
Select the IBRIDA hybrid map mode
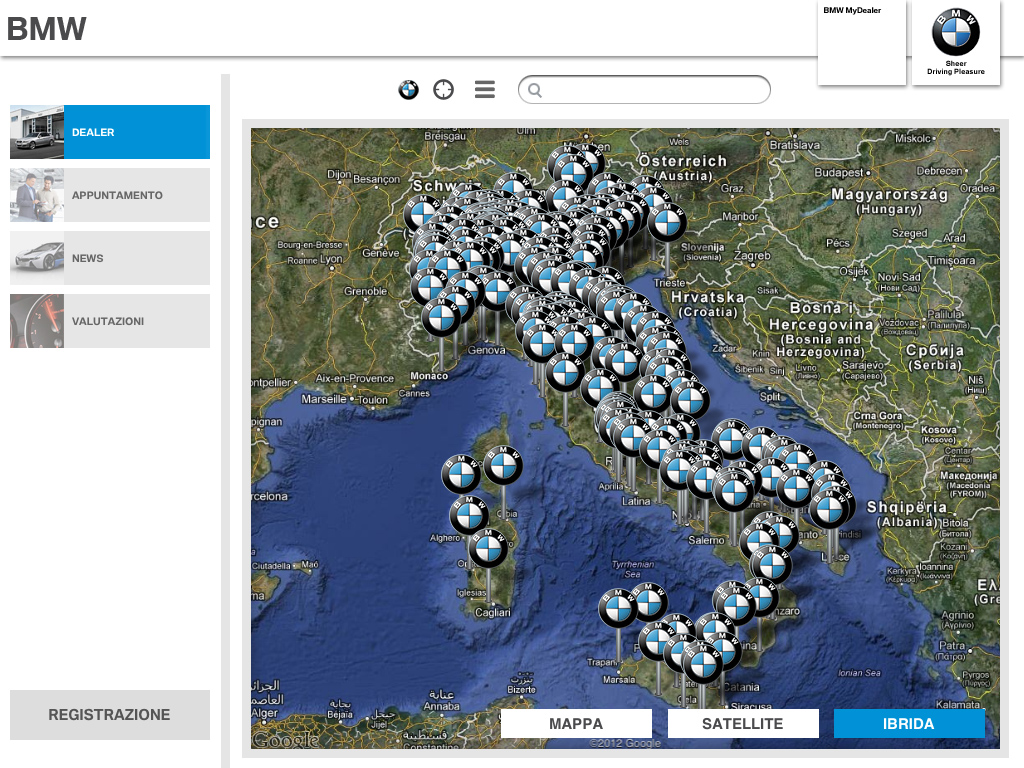pos(909,724)
